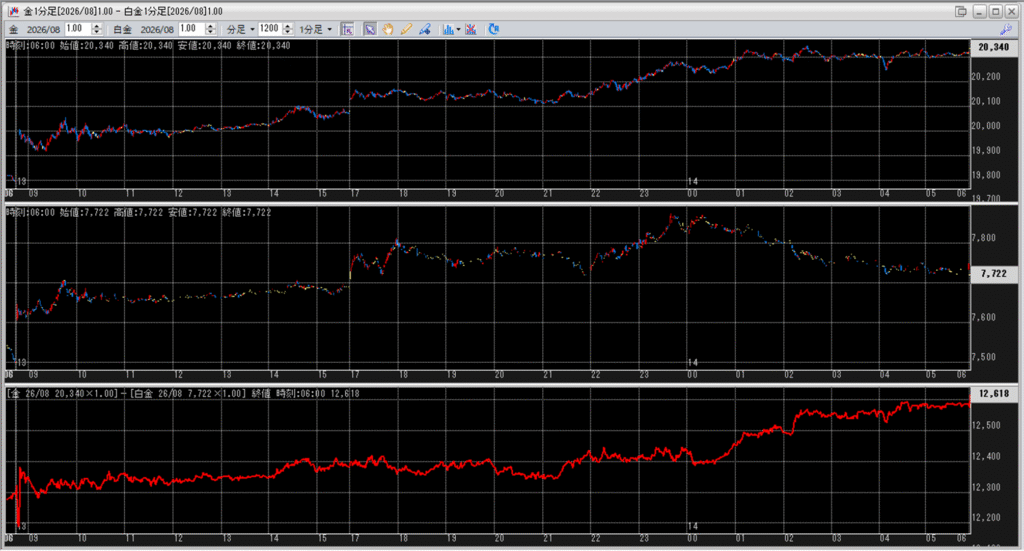Toggle the crosshair cursor tool
The width and height of the screenshot is (1024, 551).
(347, 29)
